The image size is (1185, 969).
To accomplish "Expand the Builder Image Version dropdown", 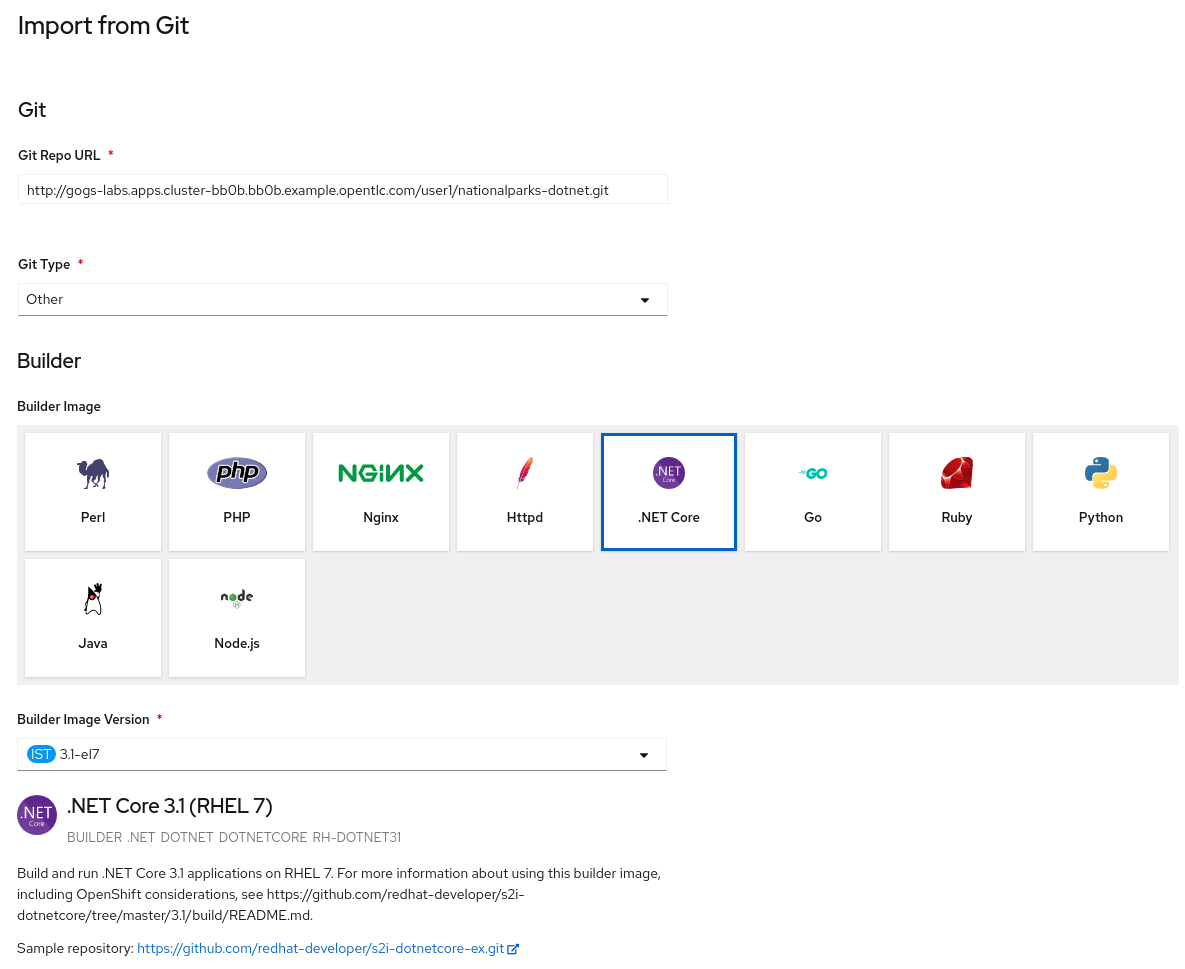I will pos(340,755).
